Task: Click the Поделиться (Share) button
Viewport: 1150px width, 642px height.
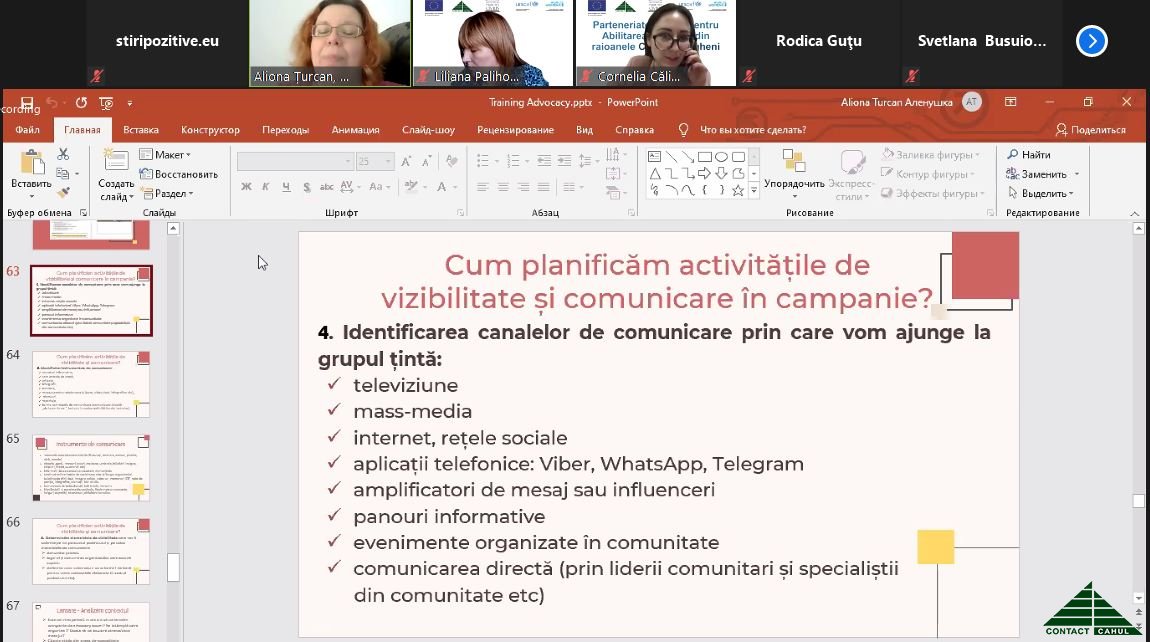Action: tap(1090, 130)
